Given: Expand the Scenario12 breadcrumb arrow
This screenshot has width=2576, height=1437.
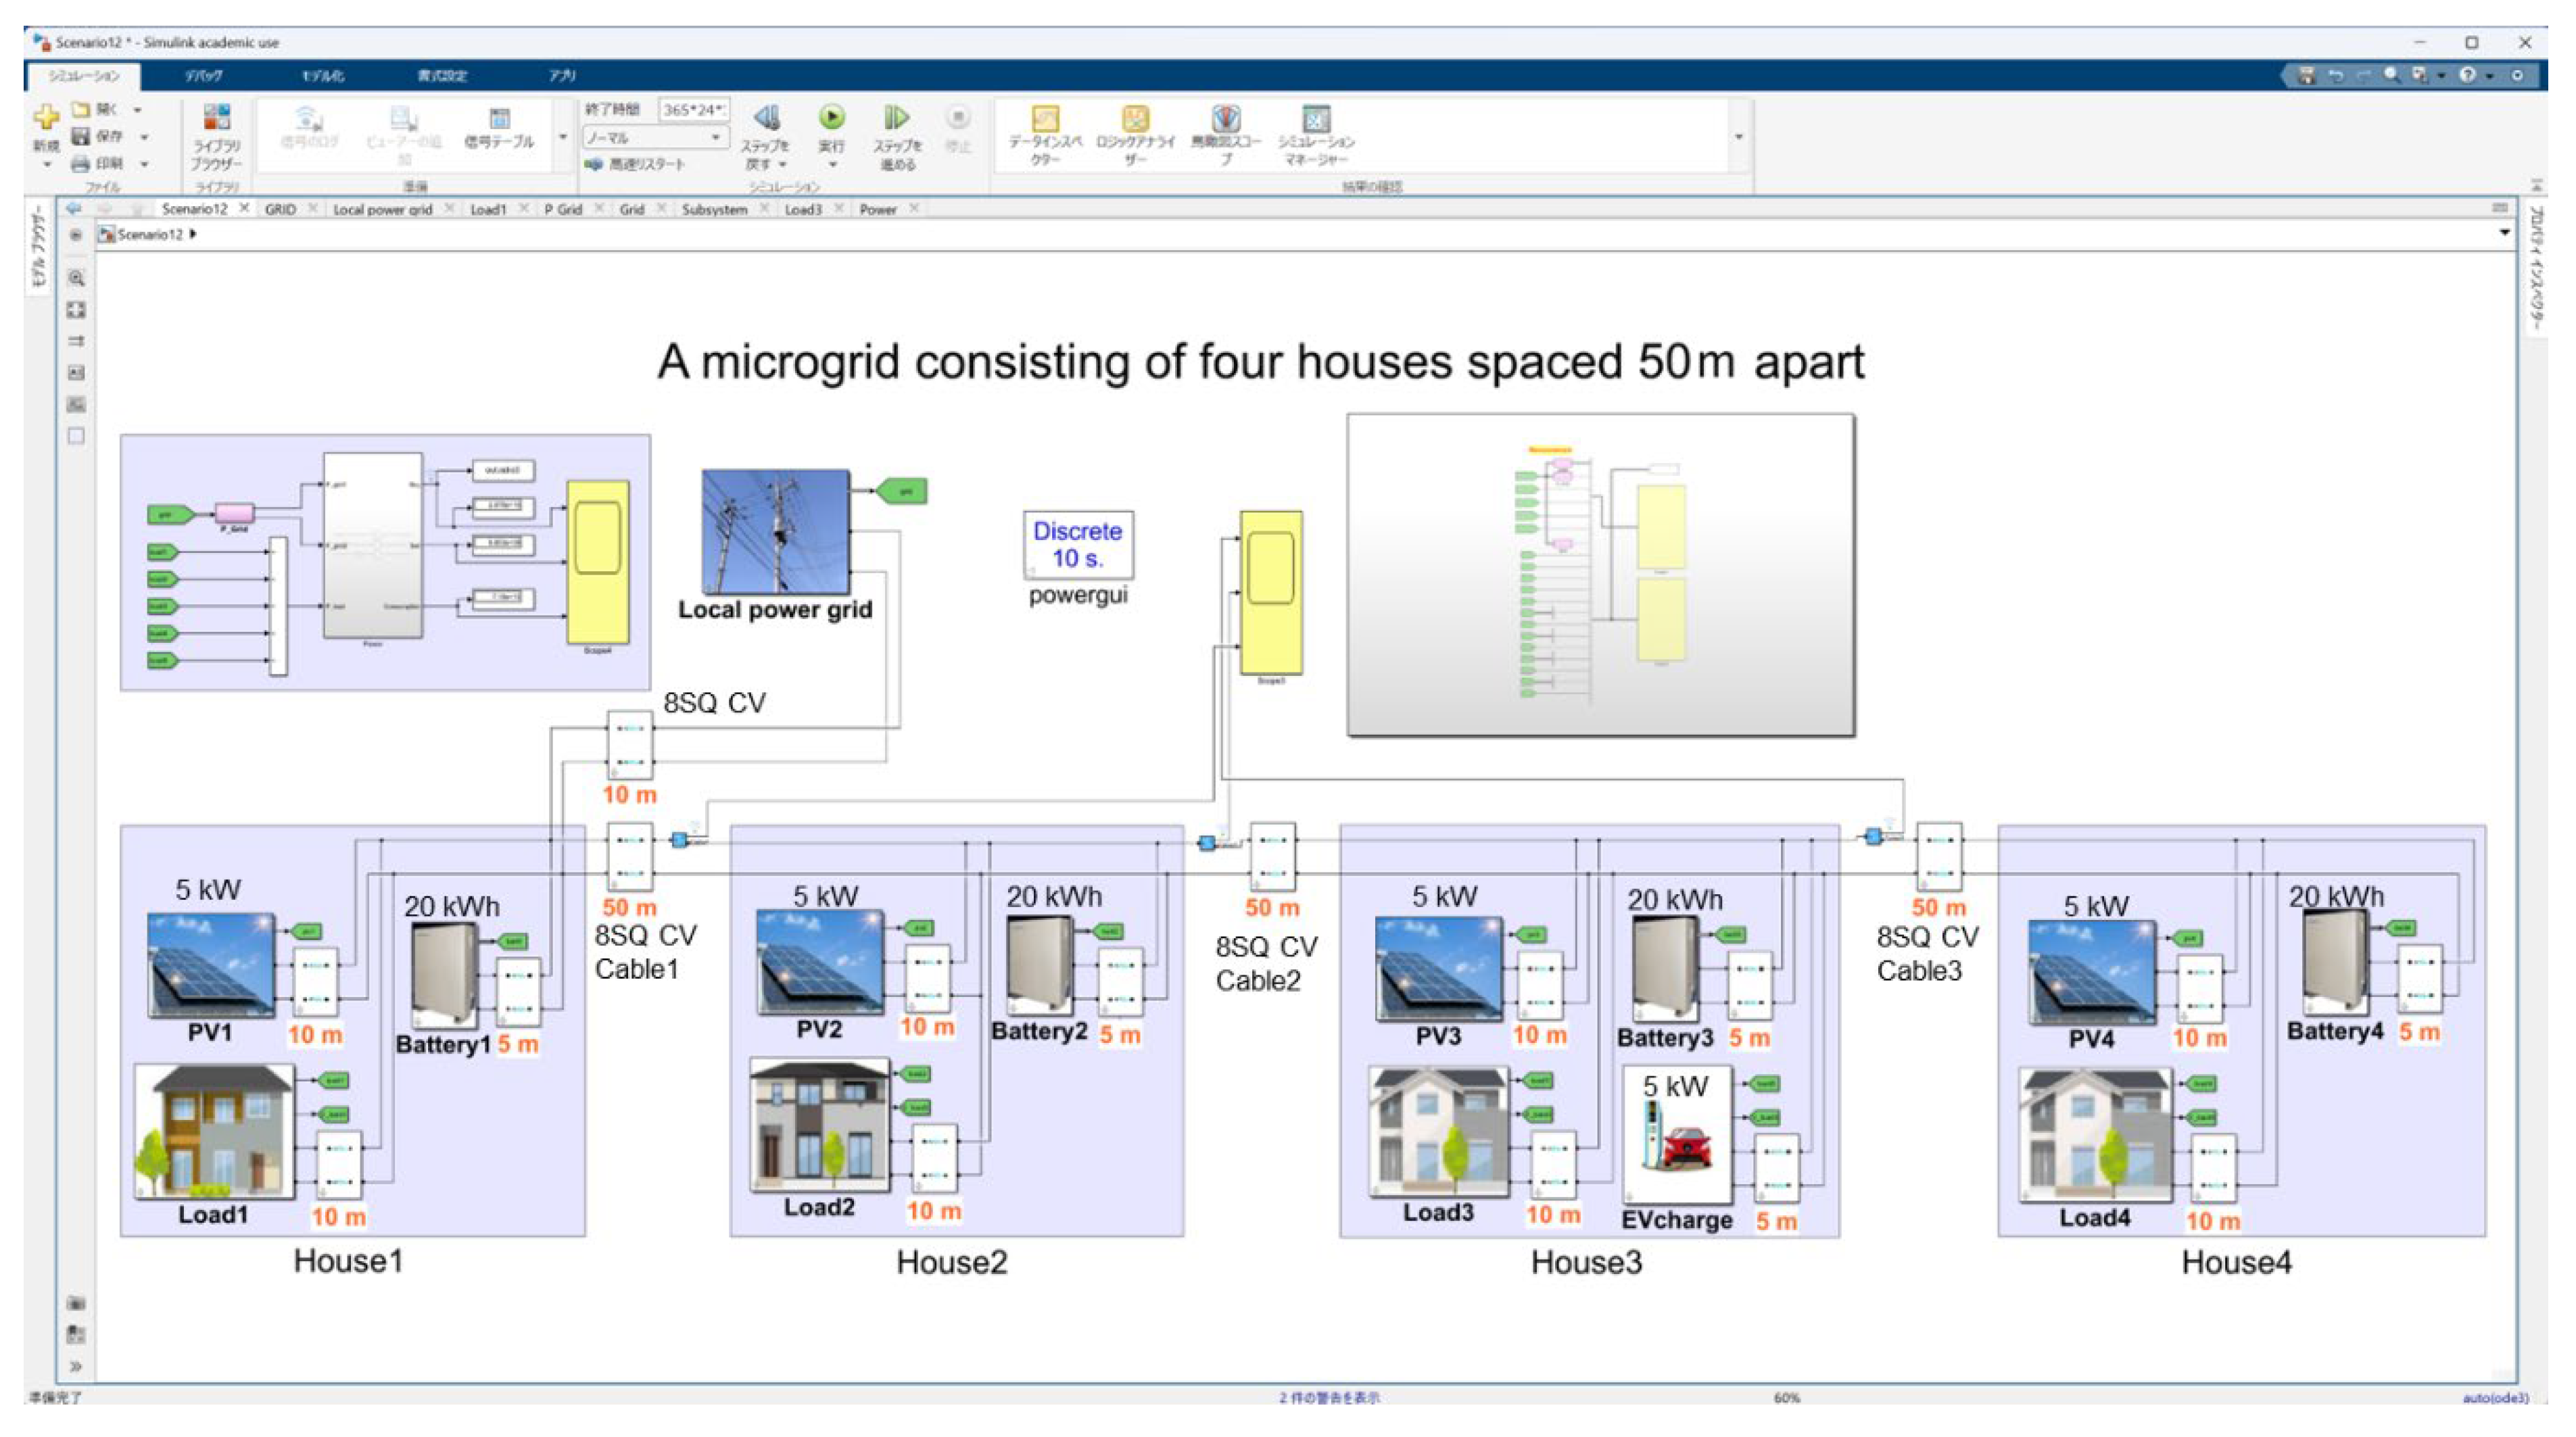Looking at the screenshot, I should tap(193, 234).
